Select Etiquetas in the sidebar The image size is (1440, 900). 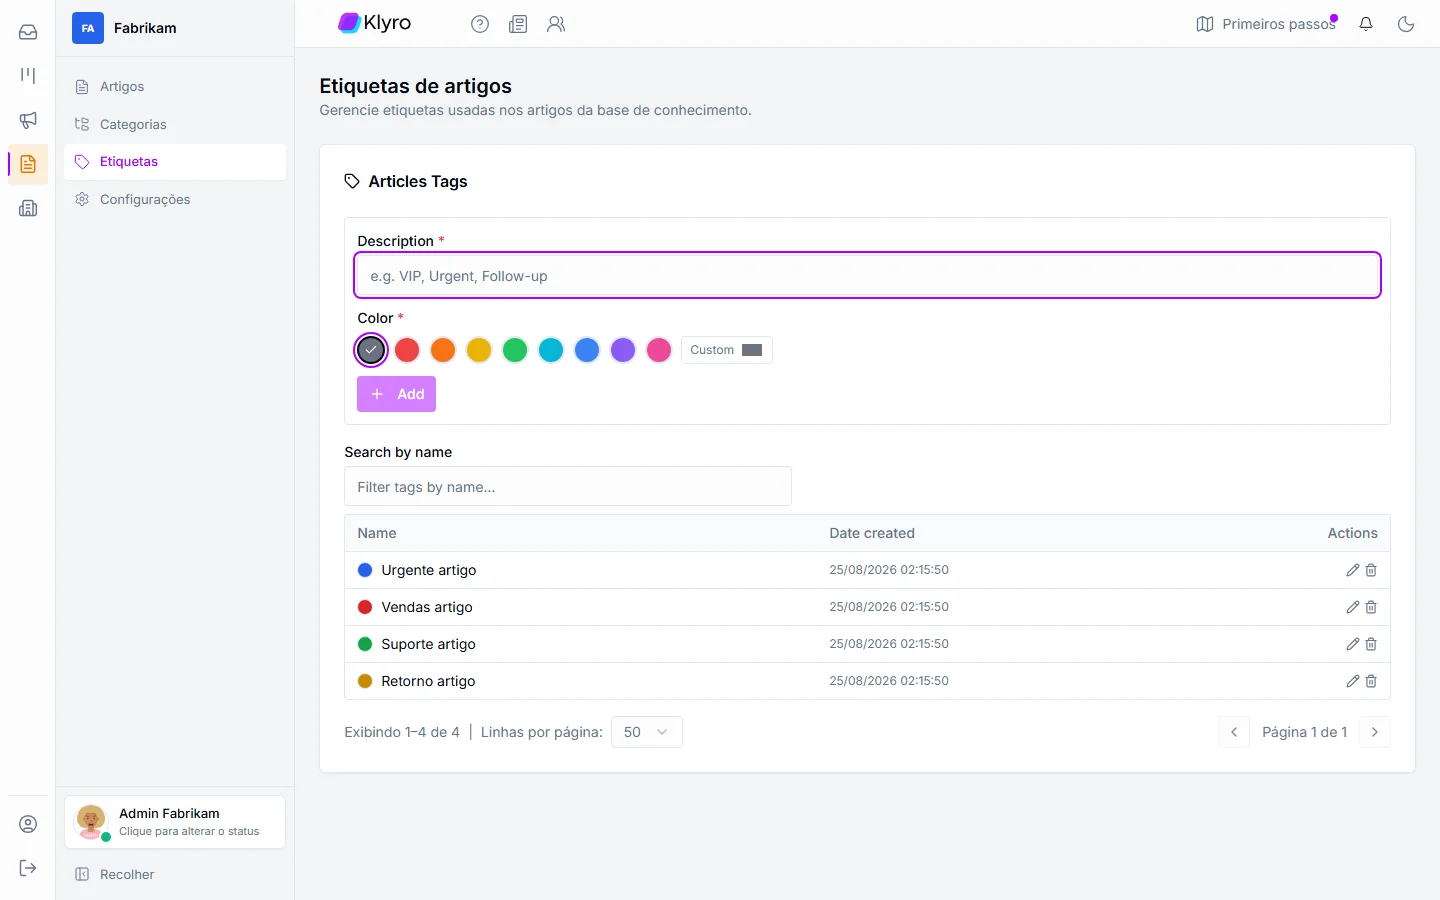click(x=175, y=162)
